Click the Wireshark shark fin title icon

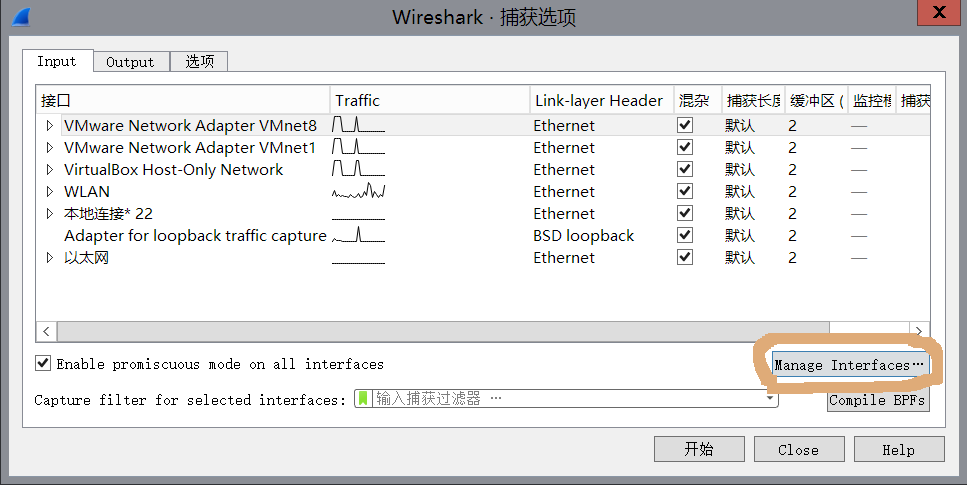[21, 17]
